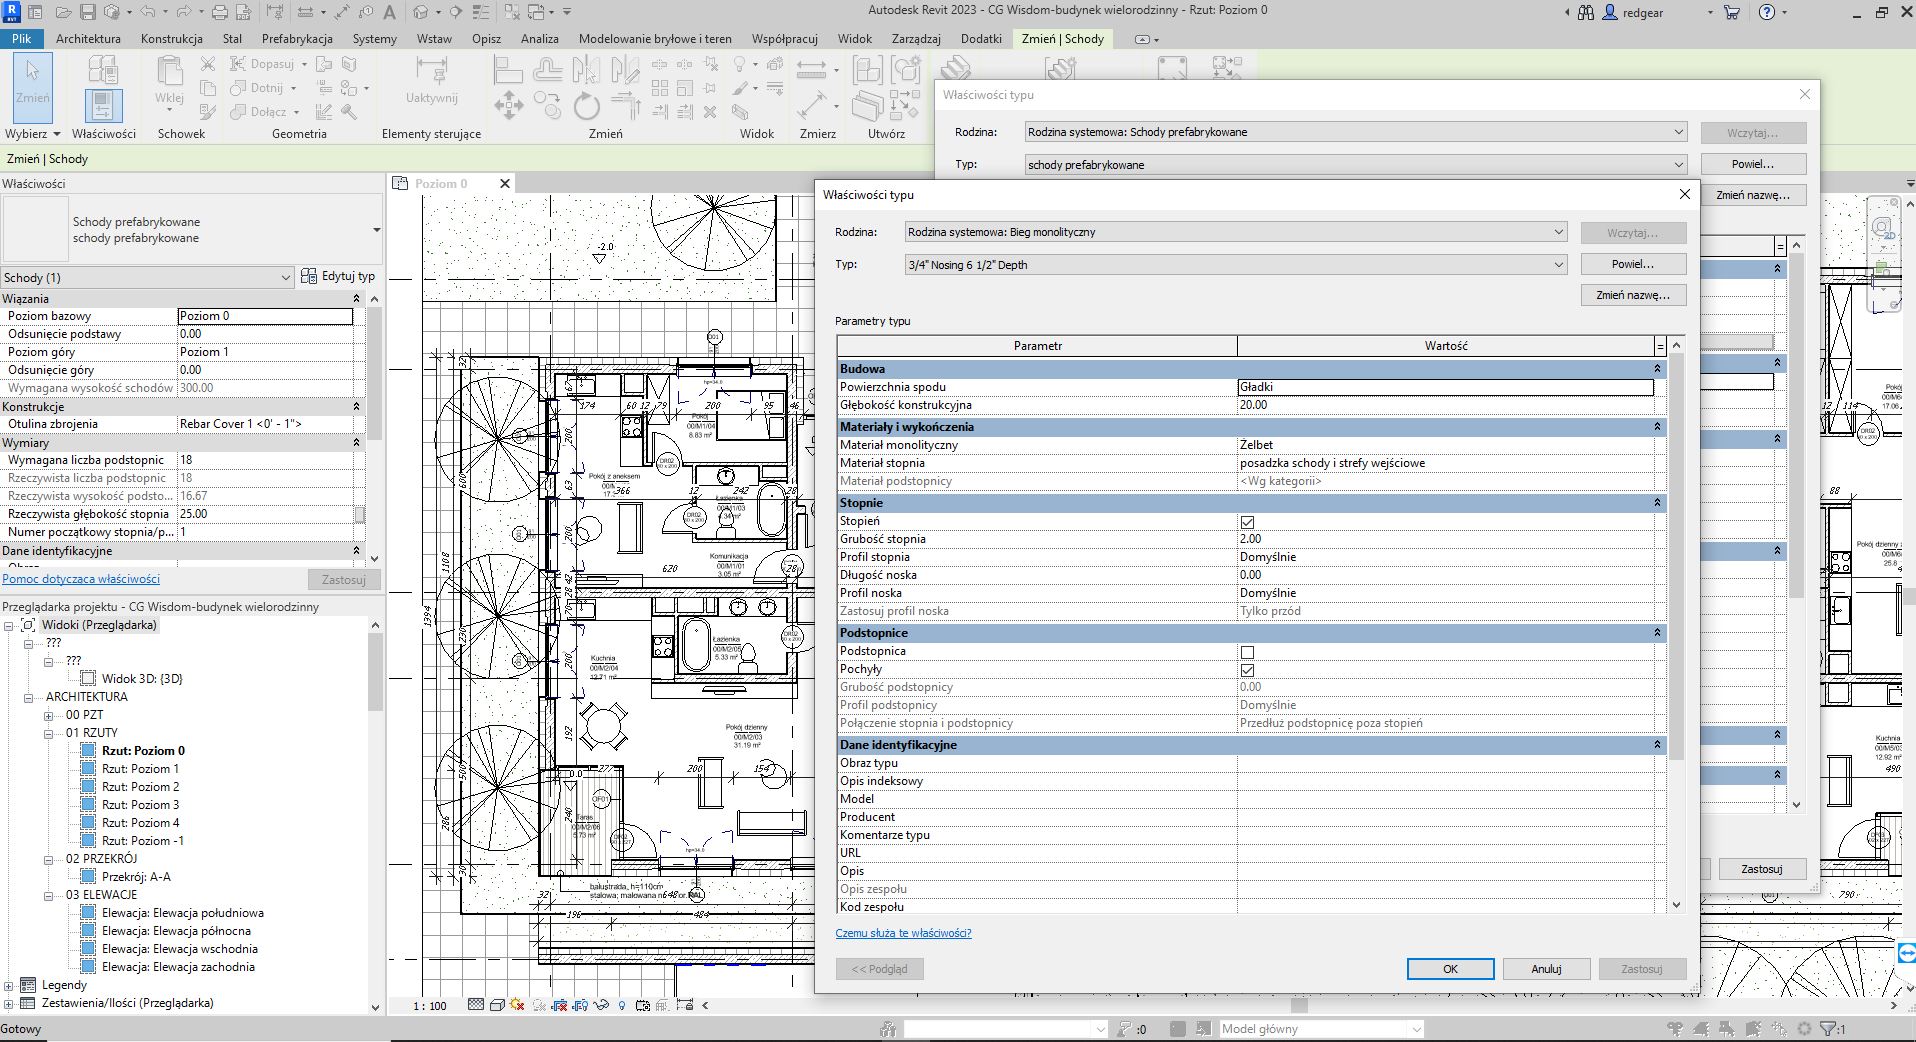1916x1042 pixels.
Task: Click the Anuluj button
Action: [x=1545, y=969]
